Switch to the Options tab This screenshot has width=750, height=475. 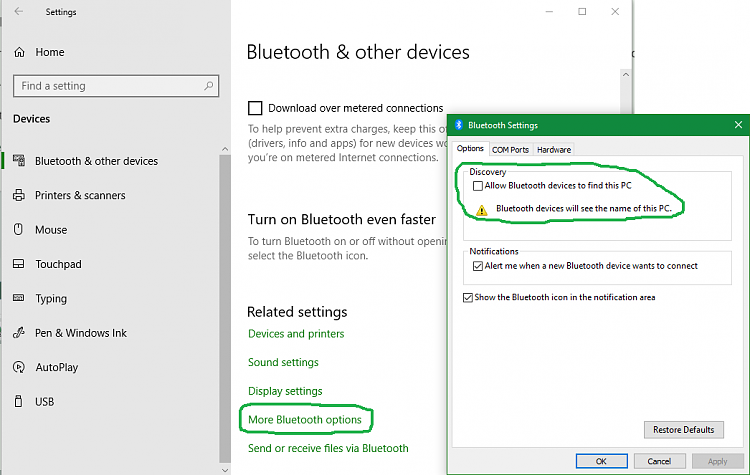coord(470,149)
